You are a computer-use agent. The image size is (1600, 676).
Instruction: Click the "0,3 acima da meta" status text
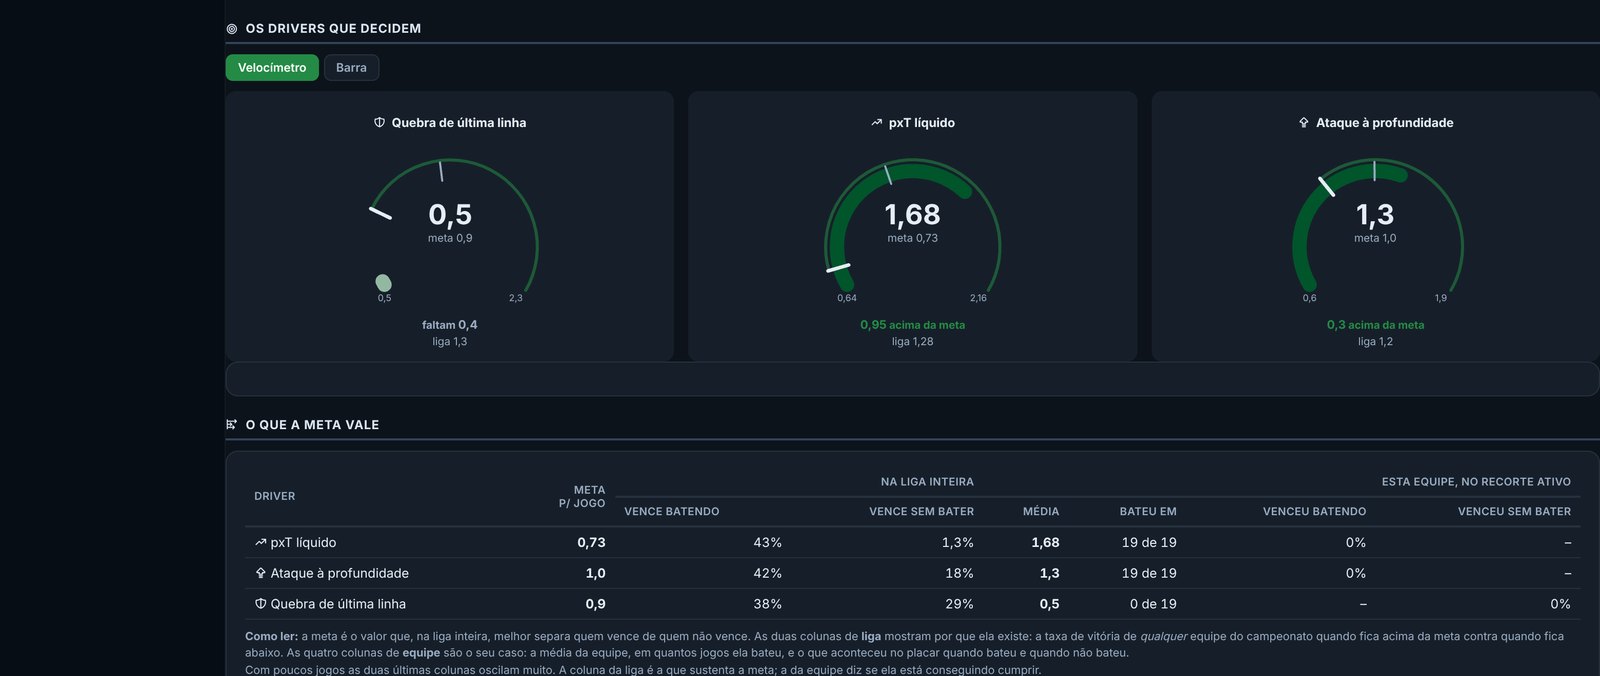[1375, 325]
